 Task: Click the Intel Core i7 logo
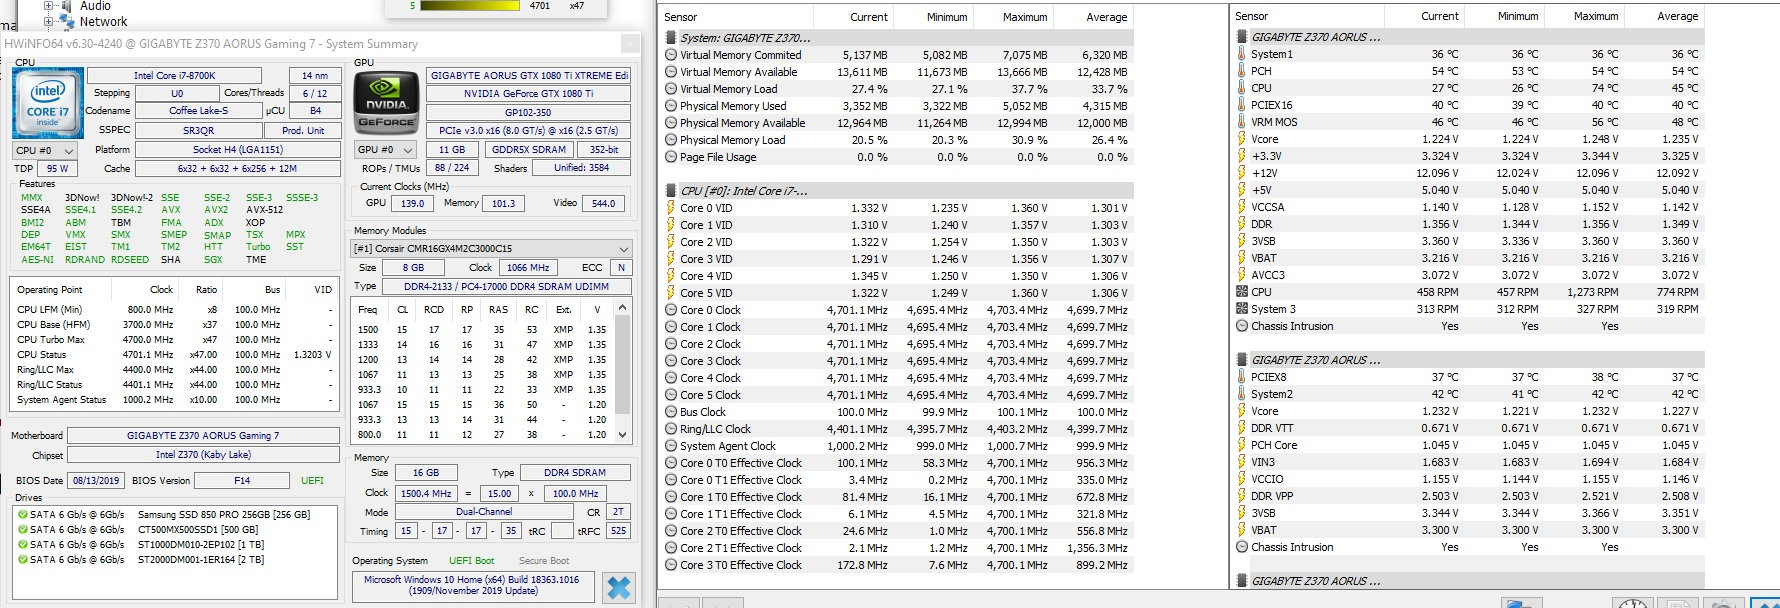[47, 104]
